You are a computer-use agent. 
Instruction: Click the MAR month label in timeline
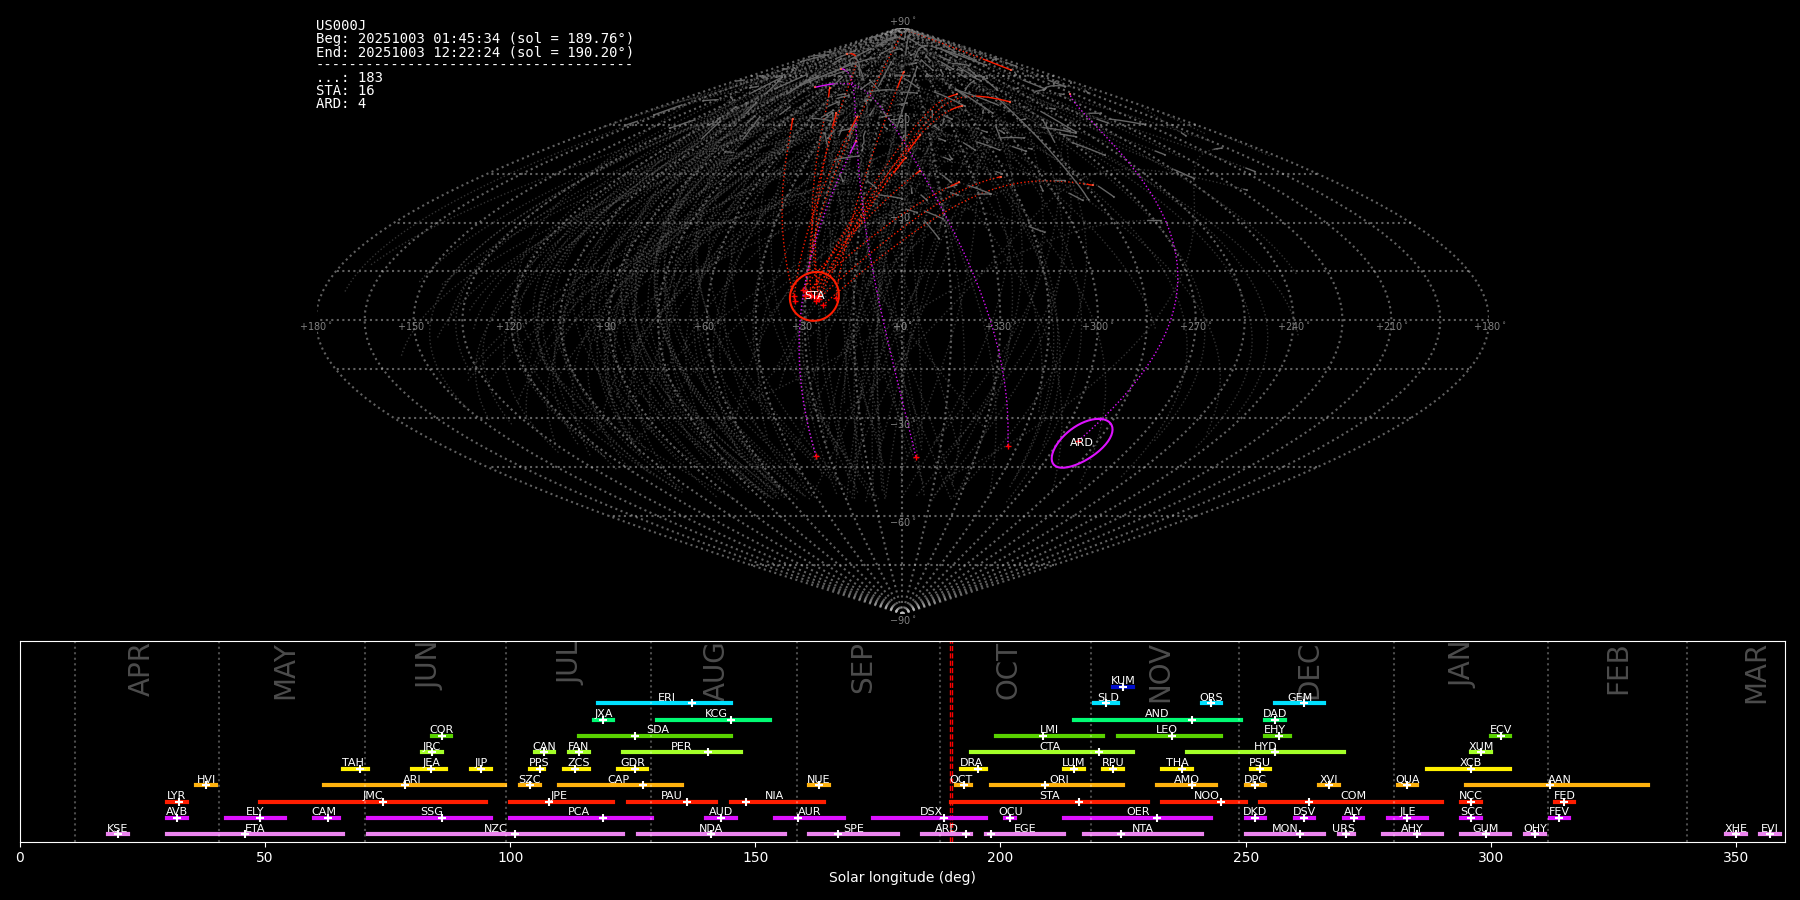(1756, 675)
